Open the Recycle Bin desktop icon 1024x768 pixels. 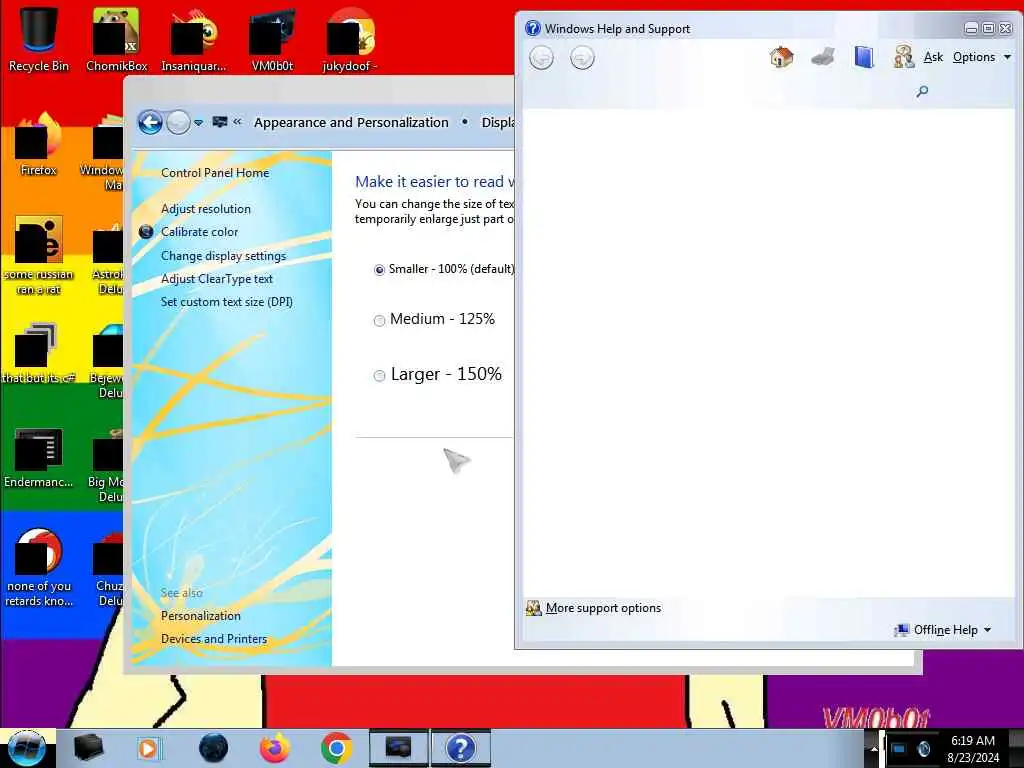tap(39, 38)
